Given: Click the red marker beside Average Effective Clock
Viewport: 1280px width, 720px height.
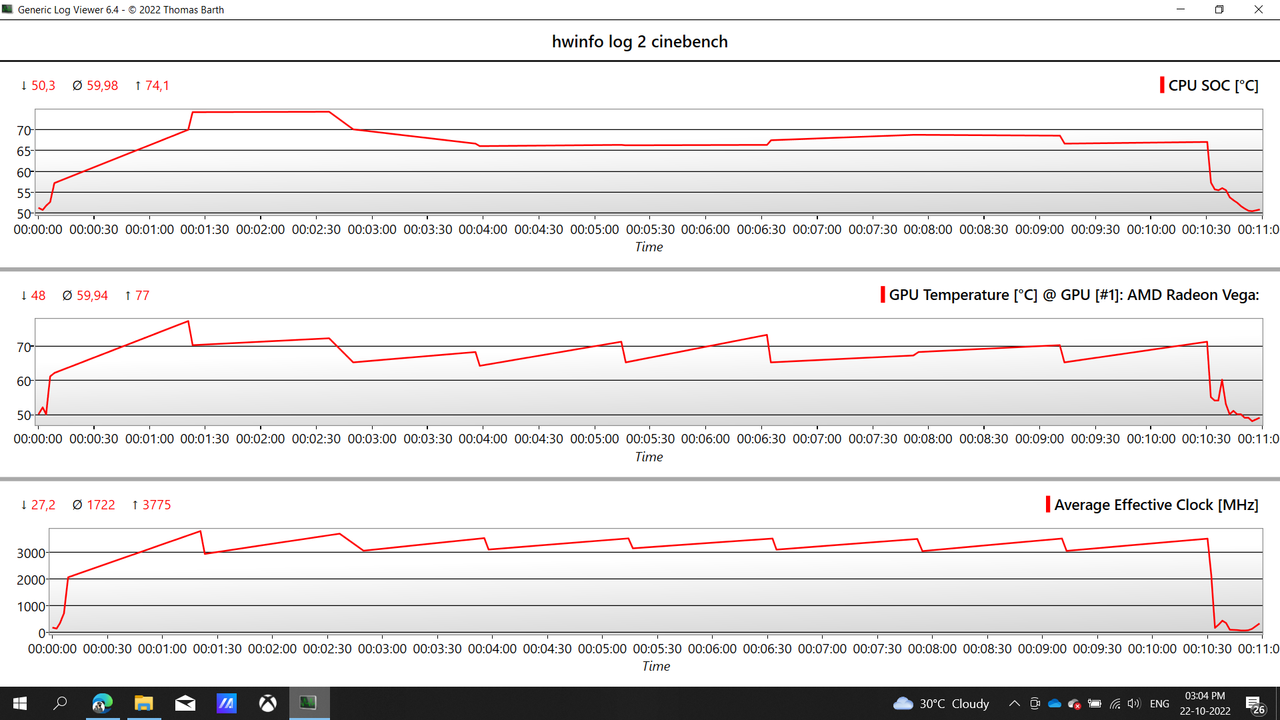Looking at the screenshot, I should pyautogui.click(x=1049, y=505).
